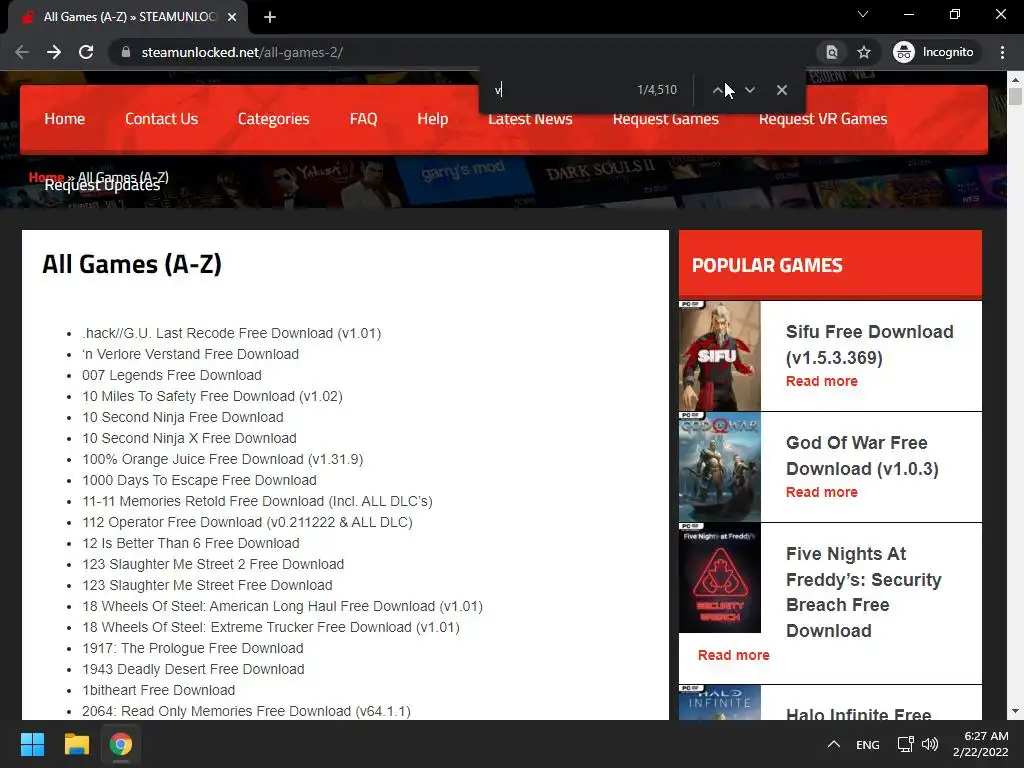Viewport: 1024px width, 768px height.
Task: Open Request Games page
Action: coord(665,119)
